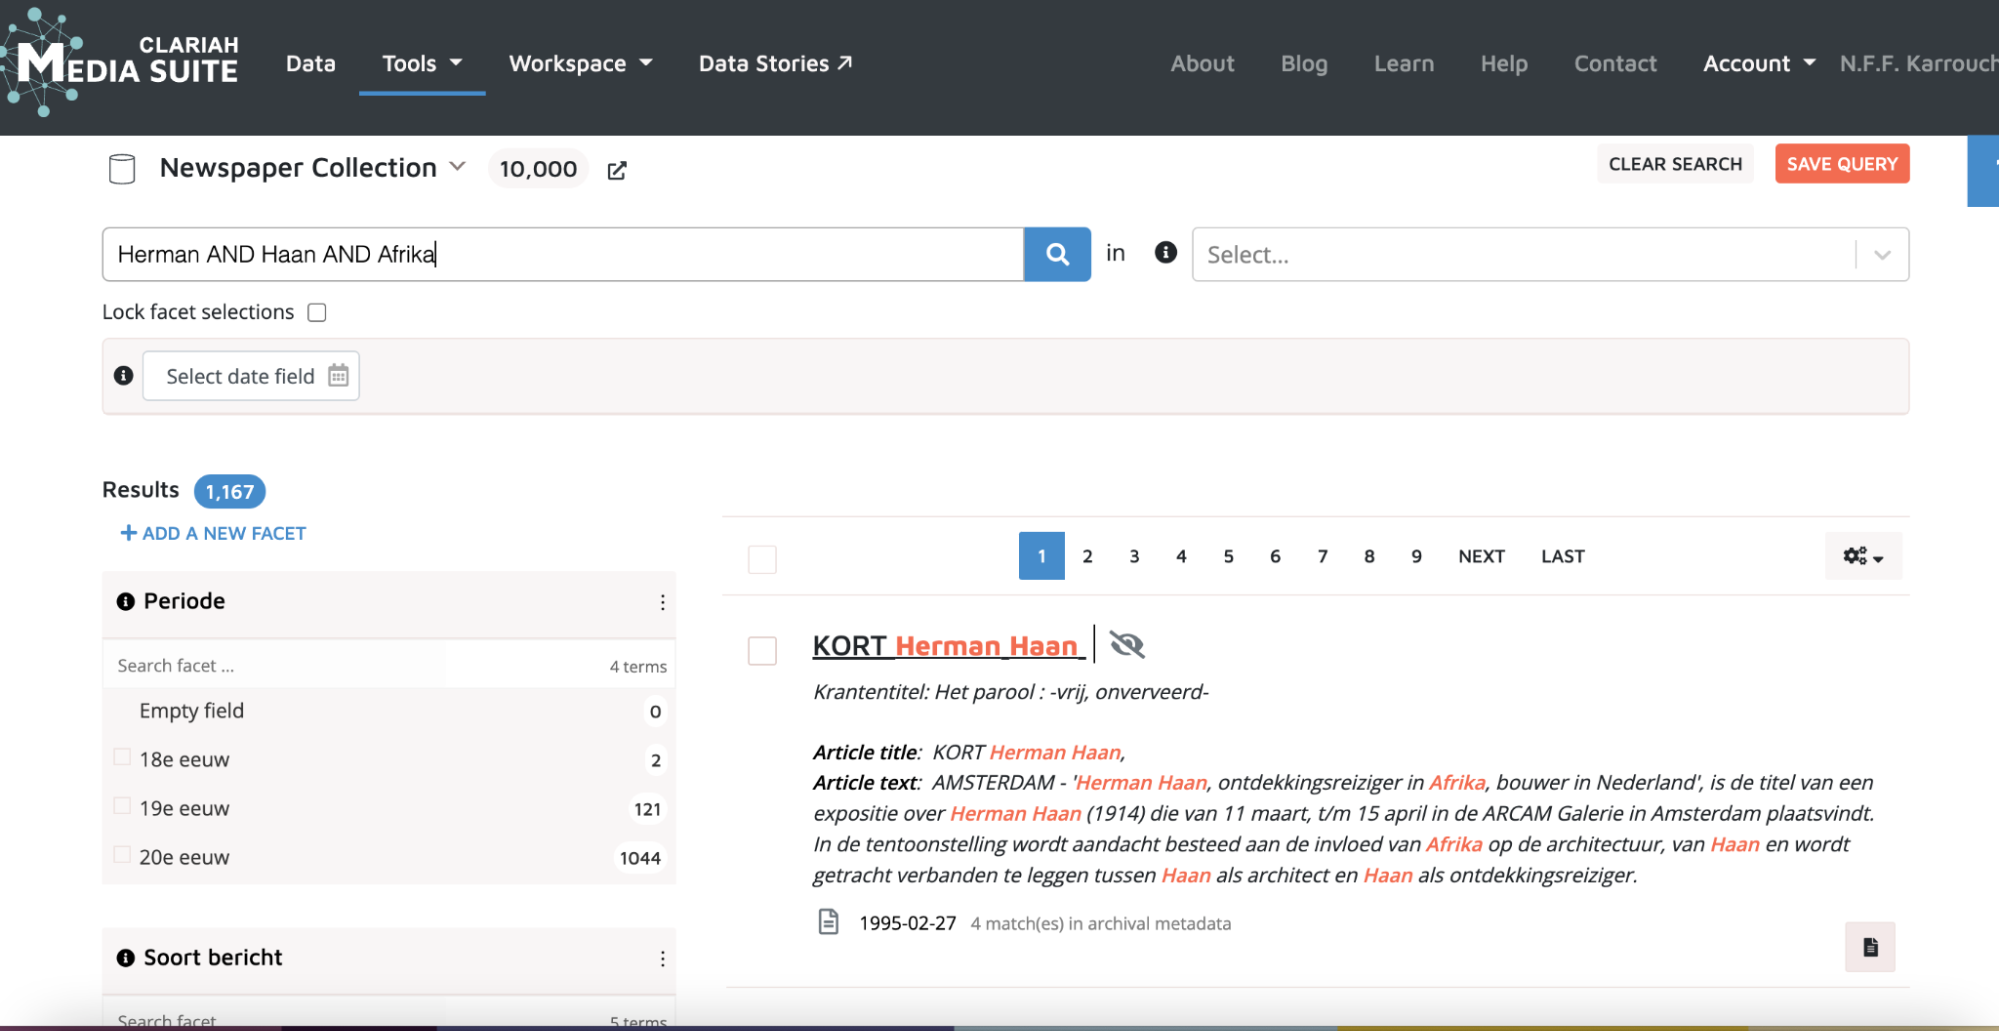Enable the Lock facet selections checkbox
Viewport: 1999px width, 1031px height.
coord(317,313)
